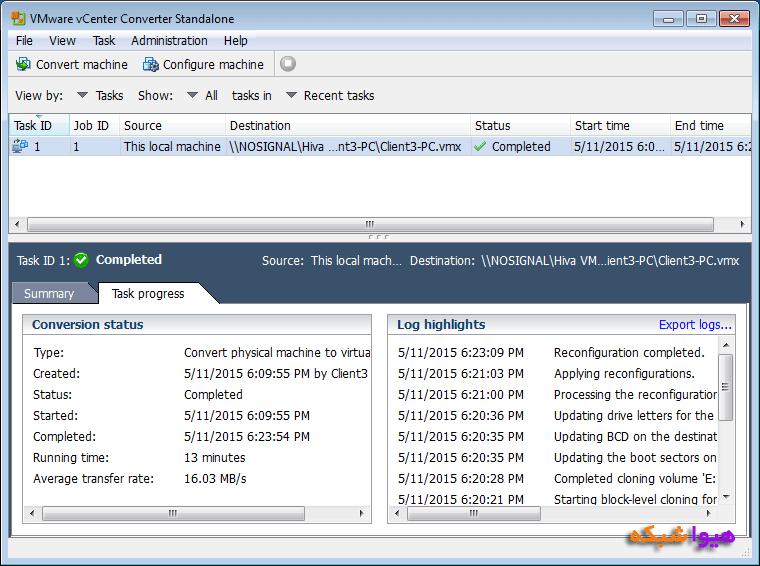
Task: Click the task 1 row computer icon
Action: [20, 146]
